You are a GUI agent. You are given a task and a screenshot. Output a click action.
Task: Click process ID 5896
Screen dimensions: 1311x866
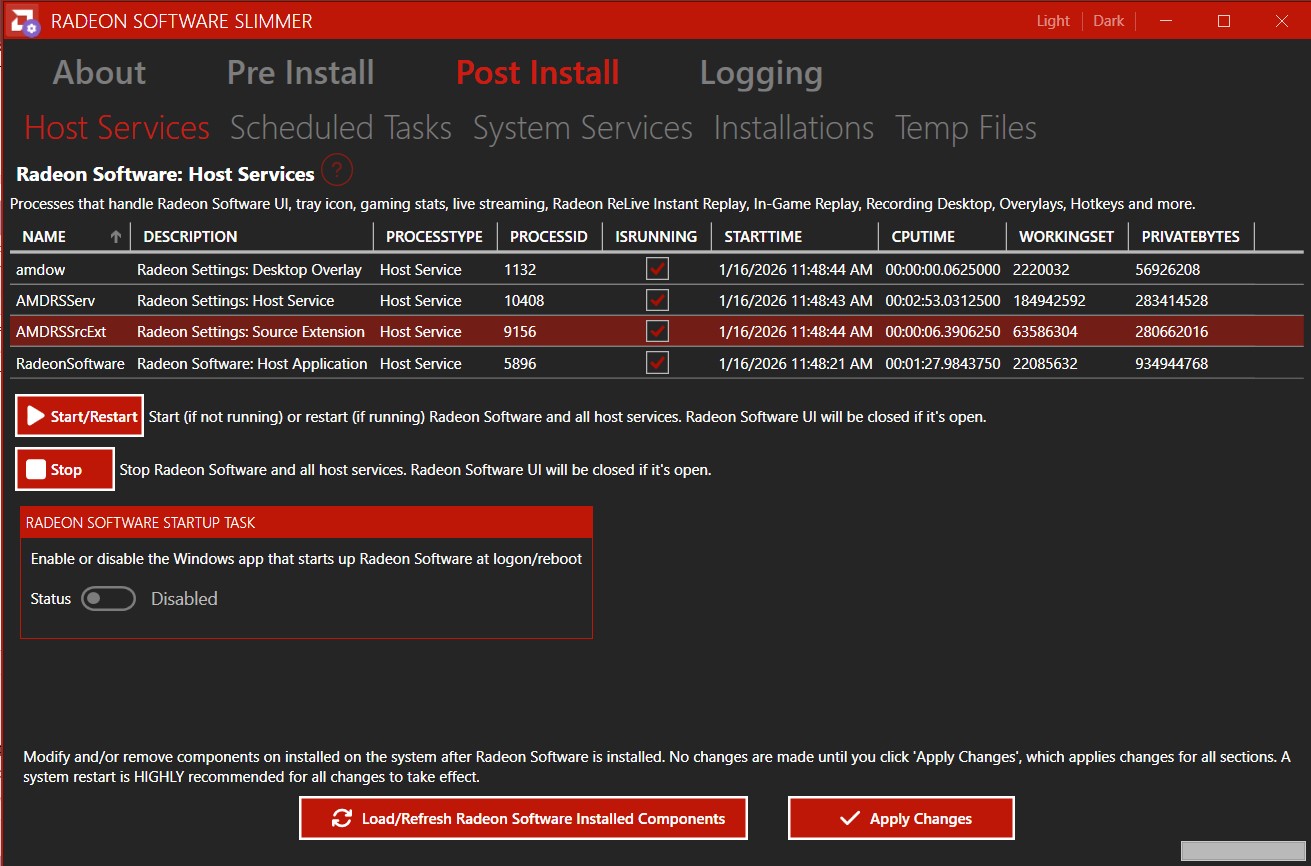pyautogui.click(x=520, y=364)
